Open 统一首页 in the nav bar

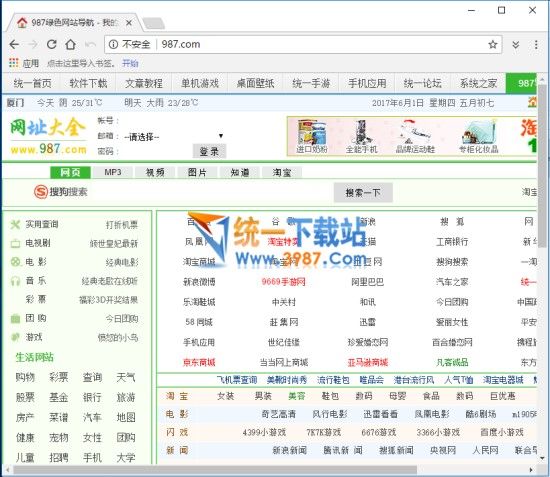coord(32,83)
